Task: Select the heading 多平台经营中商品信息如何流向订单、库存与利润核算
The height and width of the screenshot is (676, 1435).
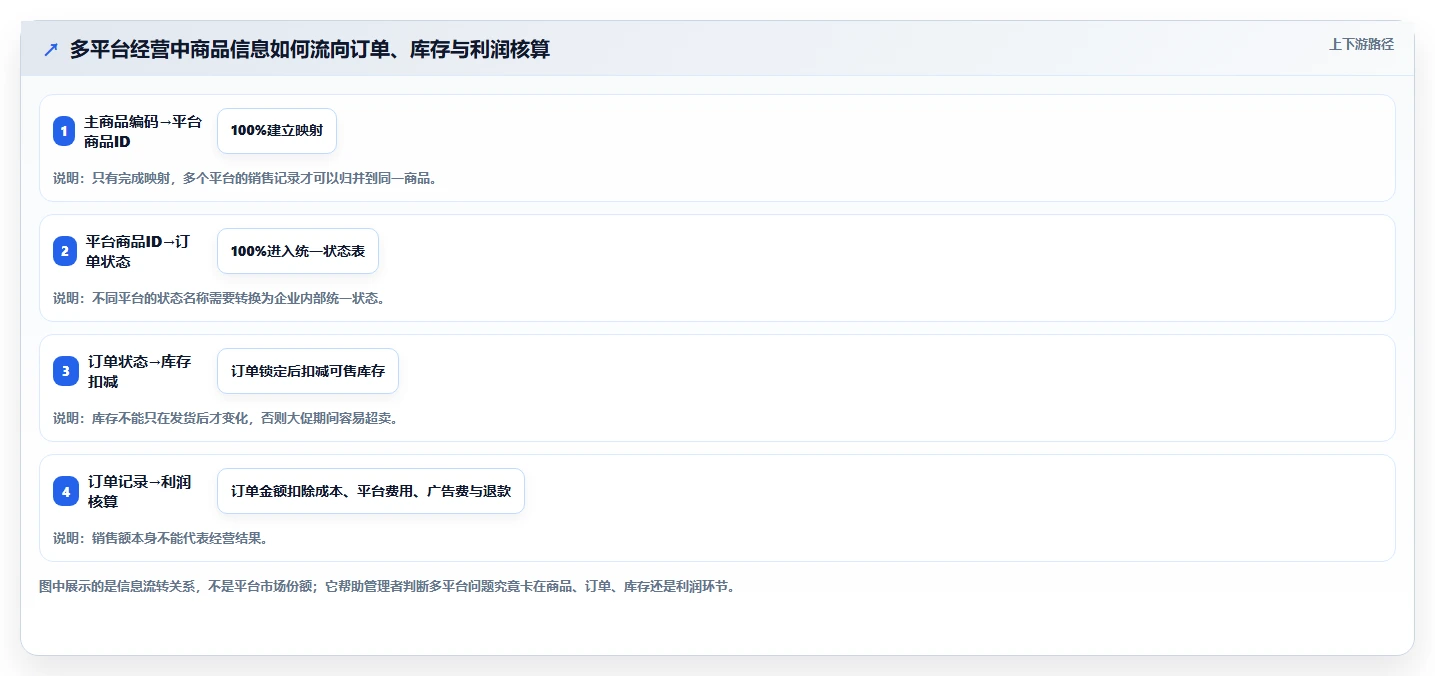Action: (310, 49)
